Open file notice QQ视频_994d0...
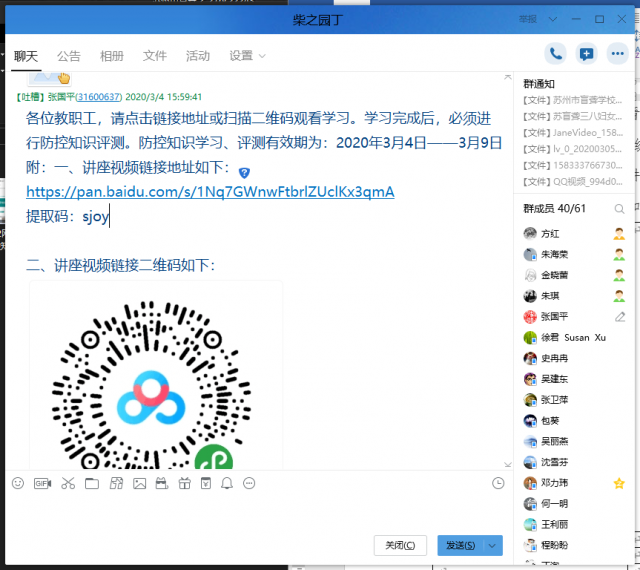The image size is (640, 570). (572, 182)
